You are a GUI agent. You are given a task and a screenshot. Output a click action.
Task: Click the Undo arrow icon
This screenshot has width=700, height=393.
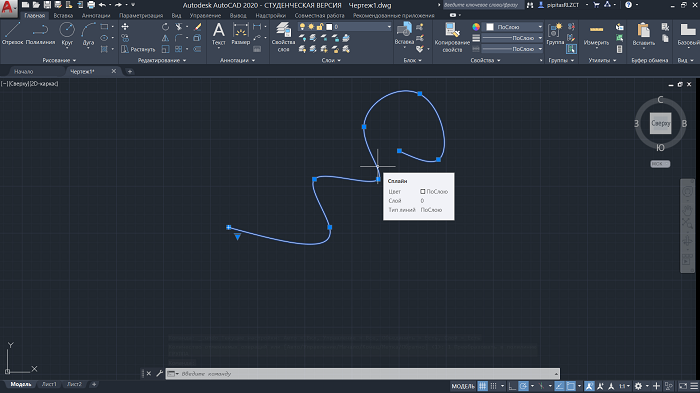pyautogui.click(x=102, y=5)
